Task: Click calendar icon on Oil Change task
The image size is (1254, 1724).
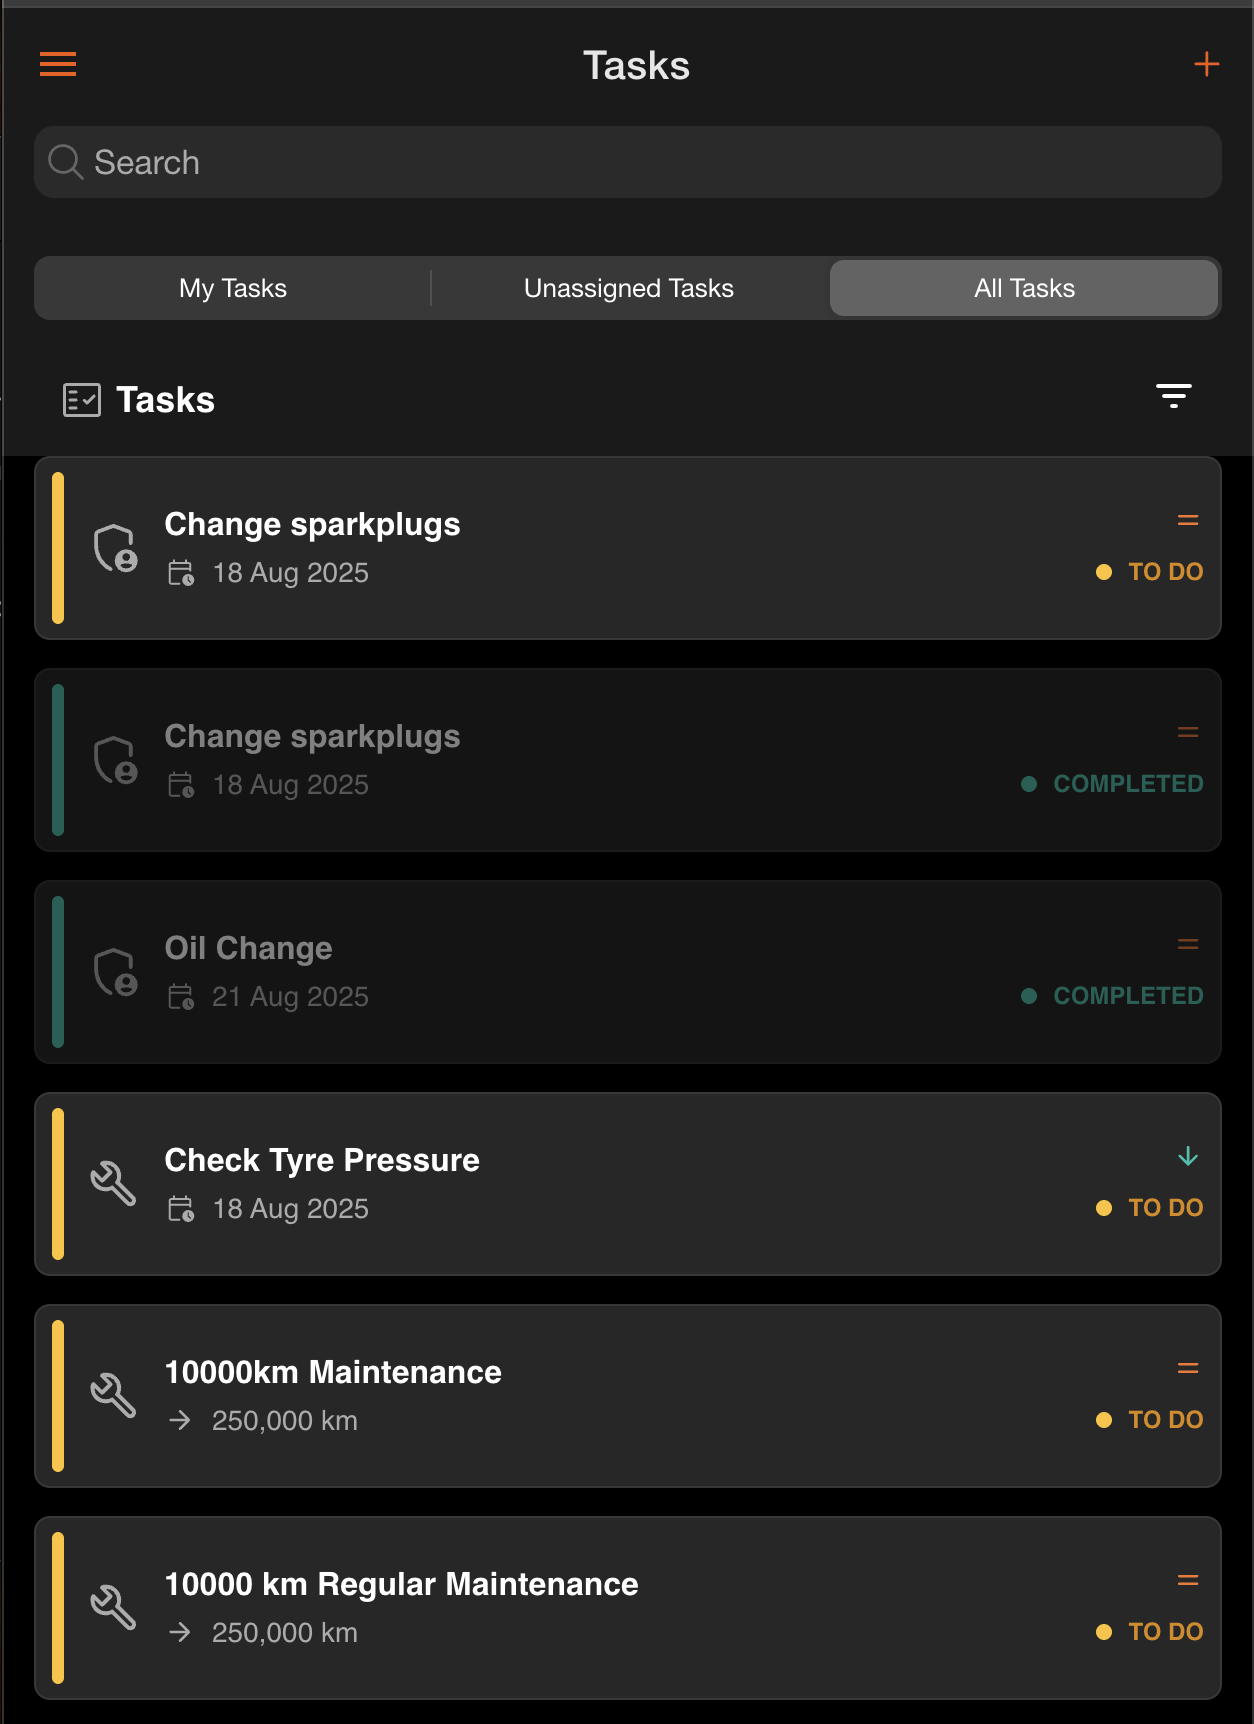Action: [181, 997]
